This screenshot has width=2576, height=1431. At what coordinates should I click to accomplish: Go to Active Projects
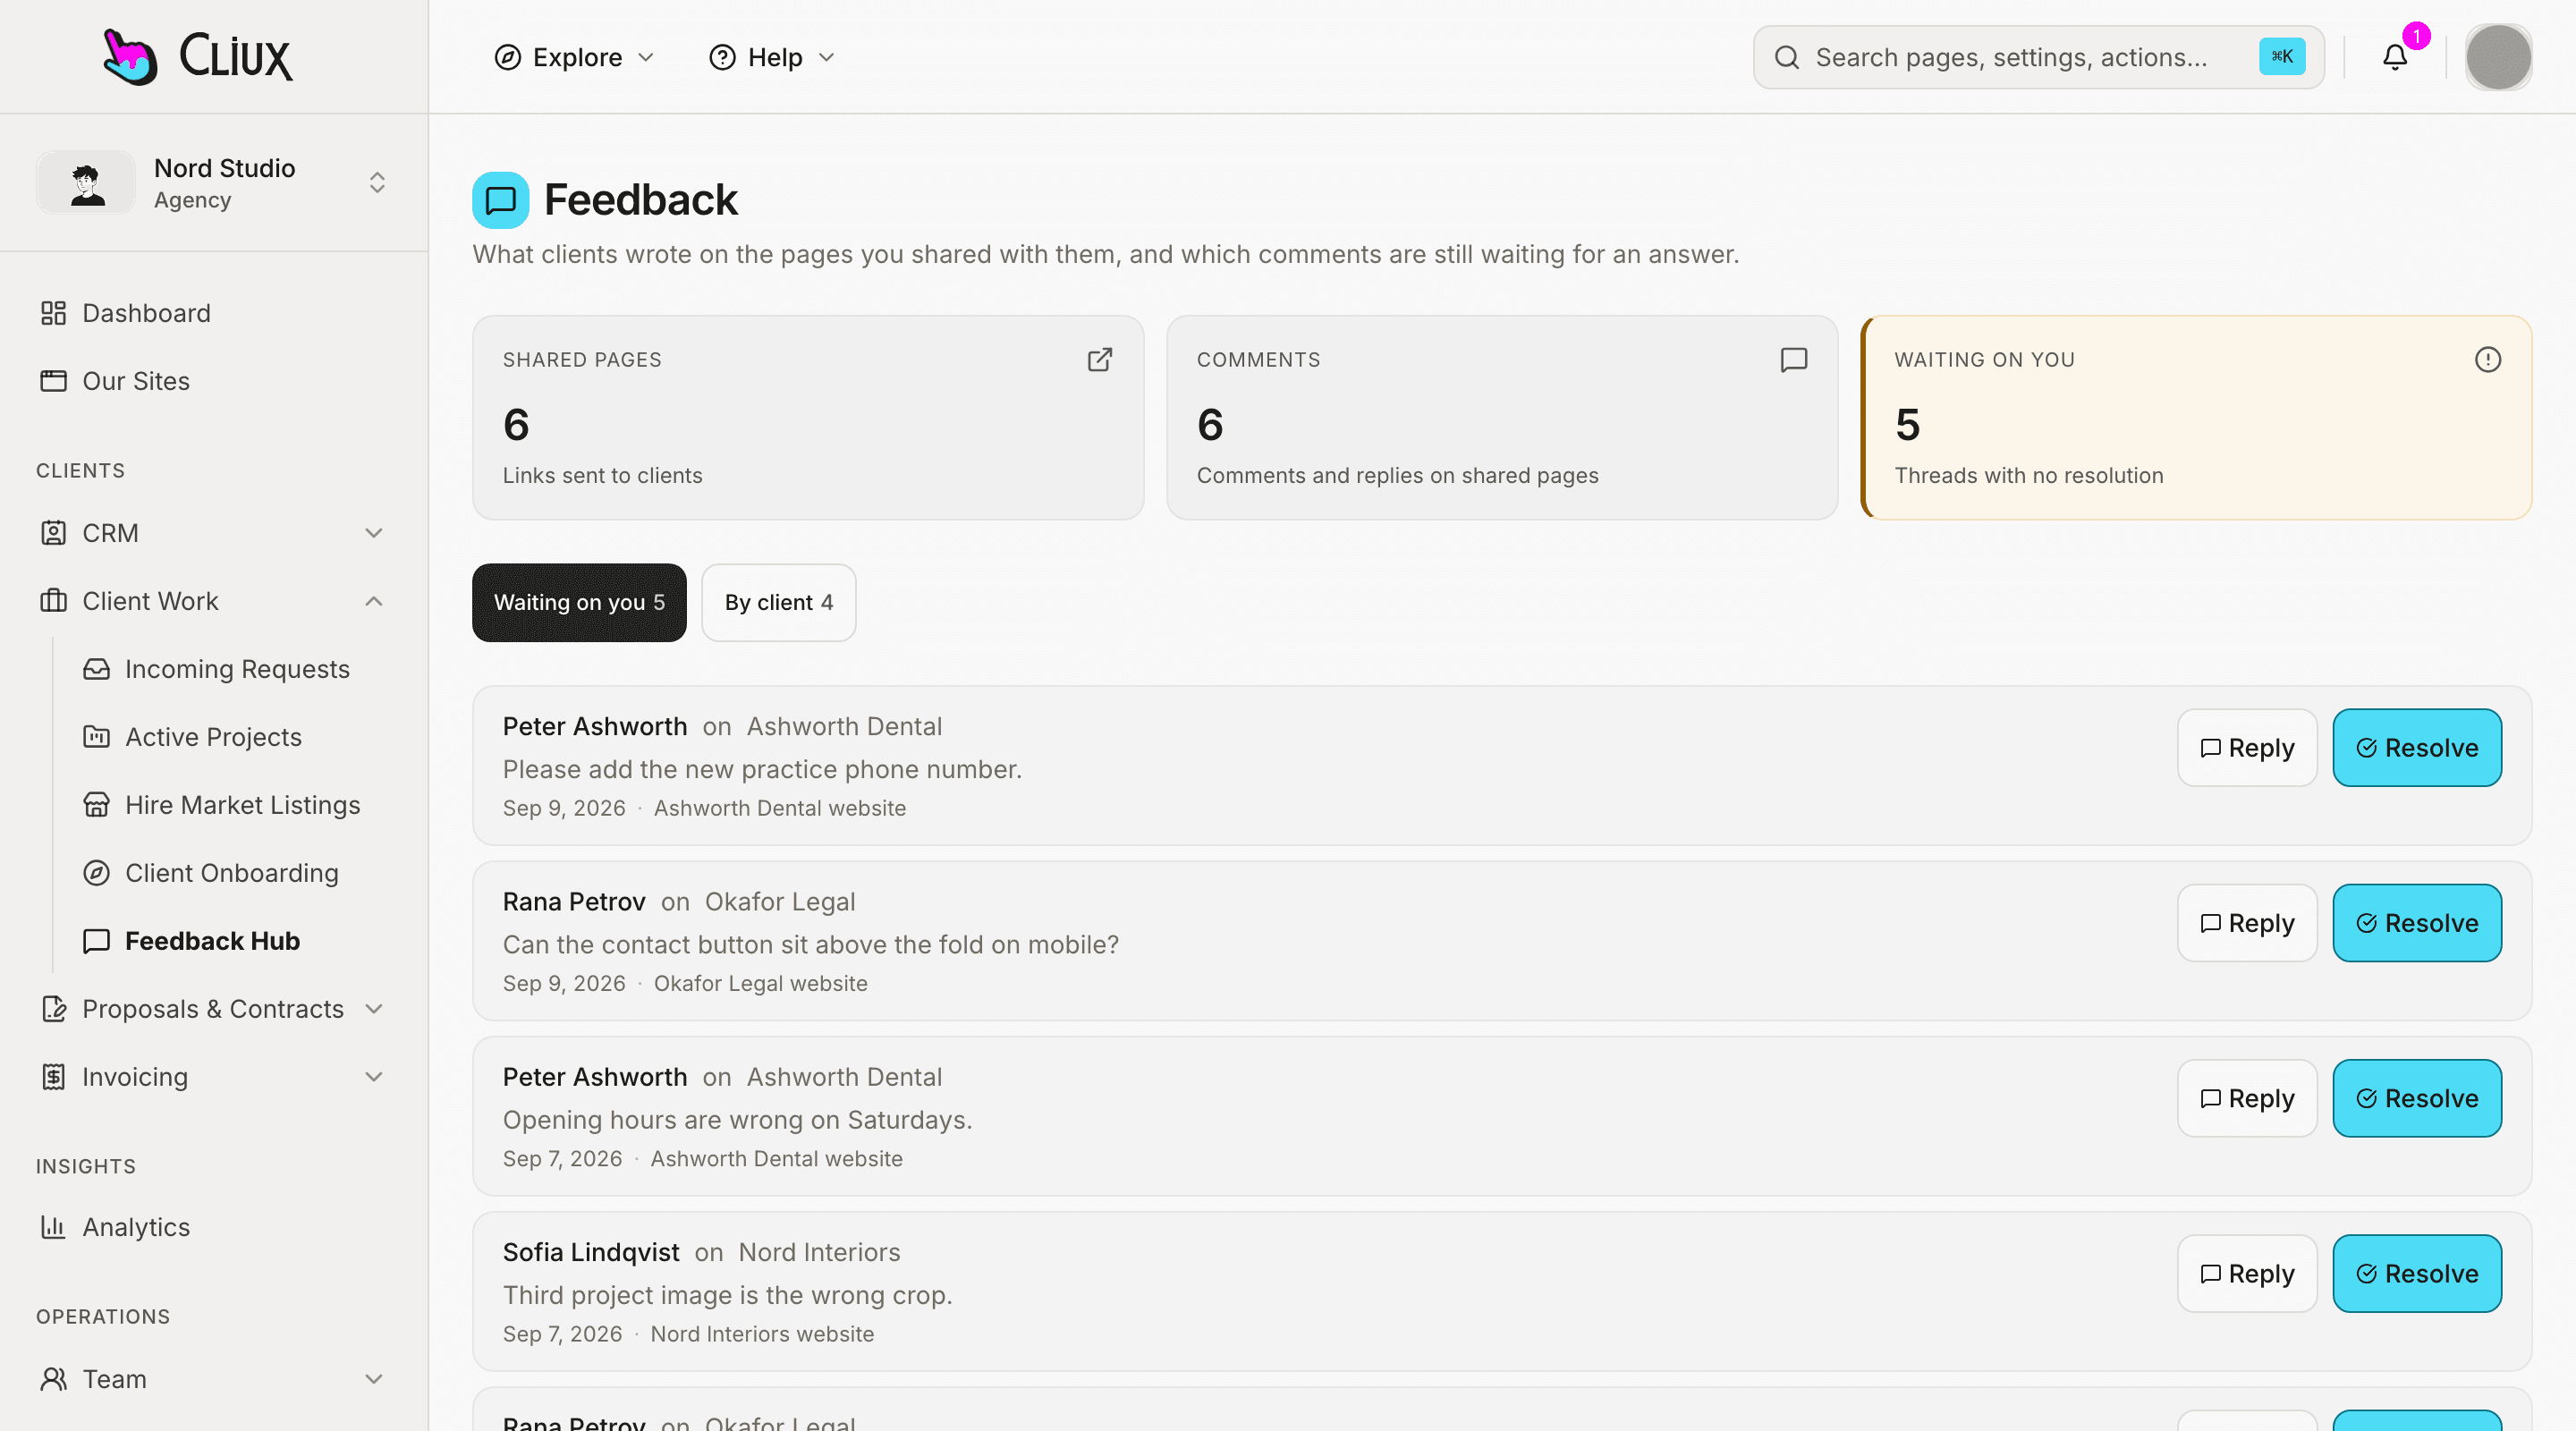(x=235, y=737)
